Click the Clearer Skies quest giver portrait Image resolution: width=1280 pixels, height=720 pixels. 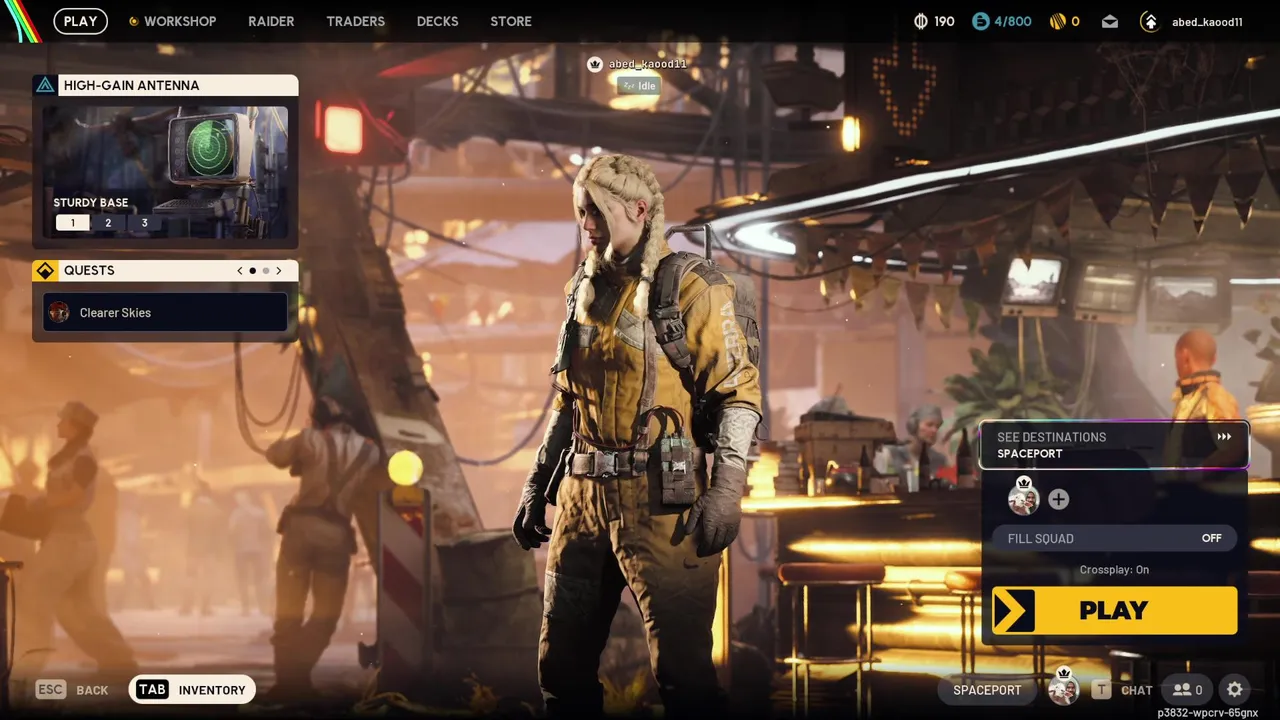click(59, 312)
